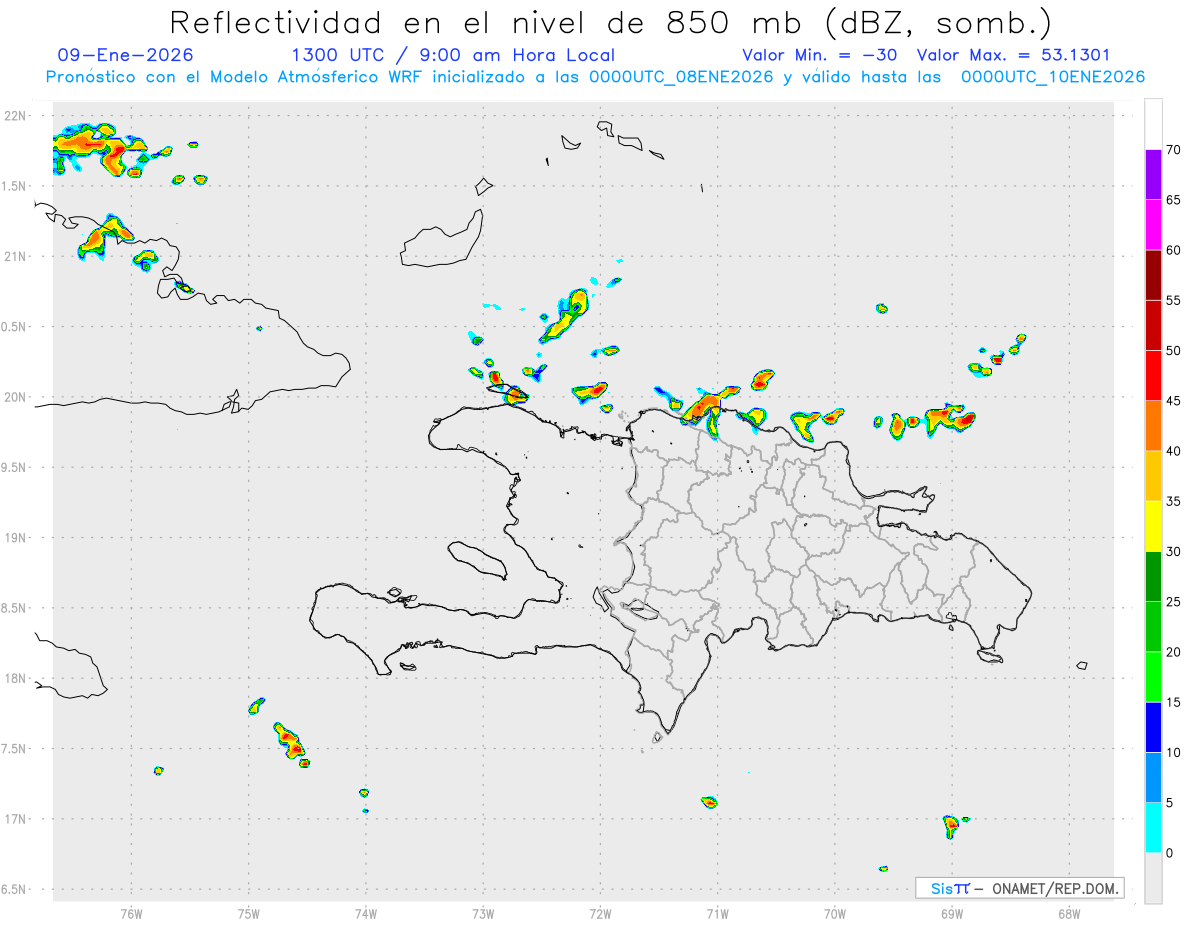Click the '20N' latitude label
The image size is (1200, 927).
pos(17,397)
